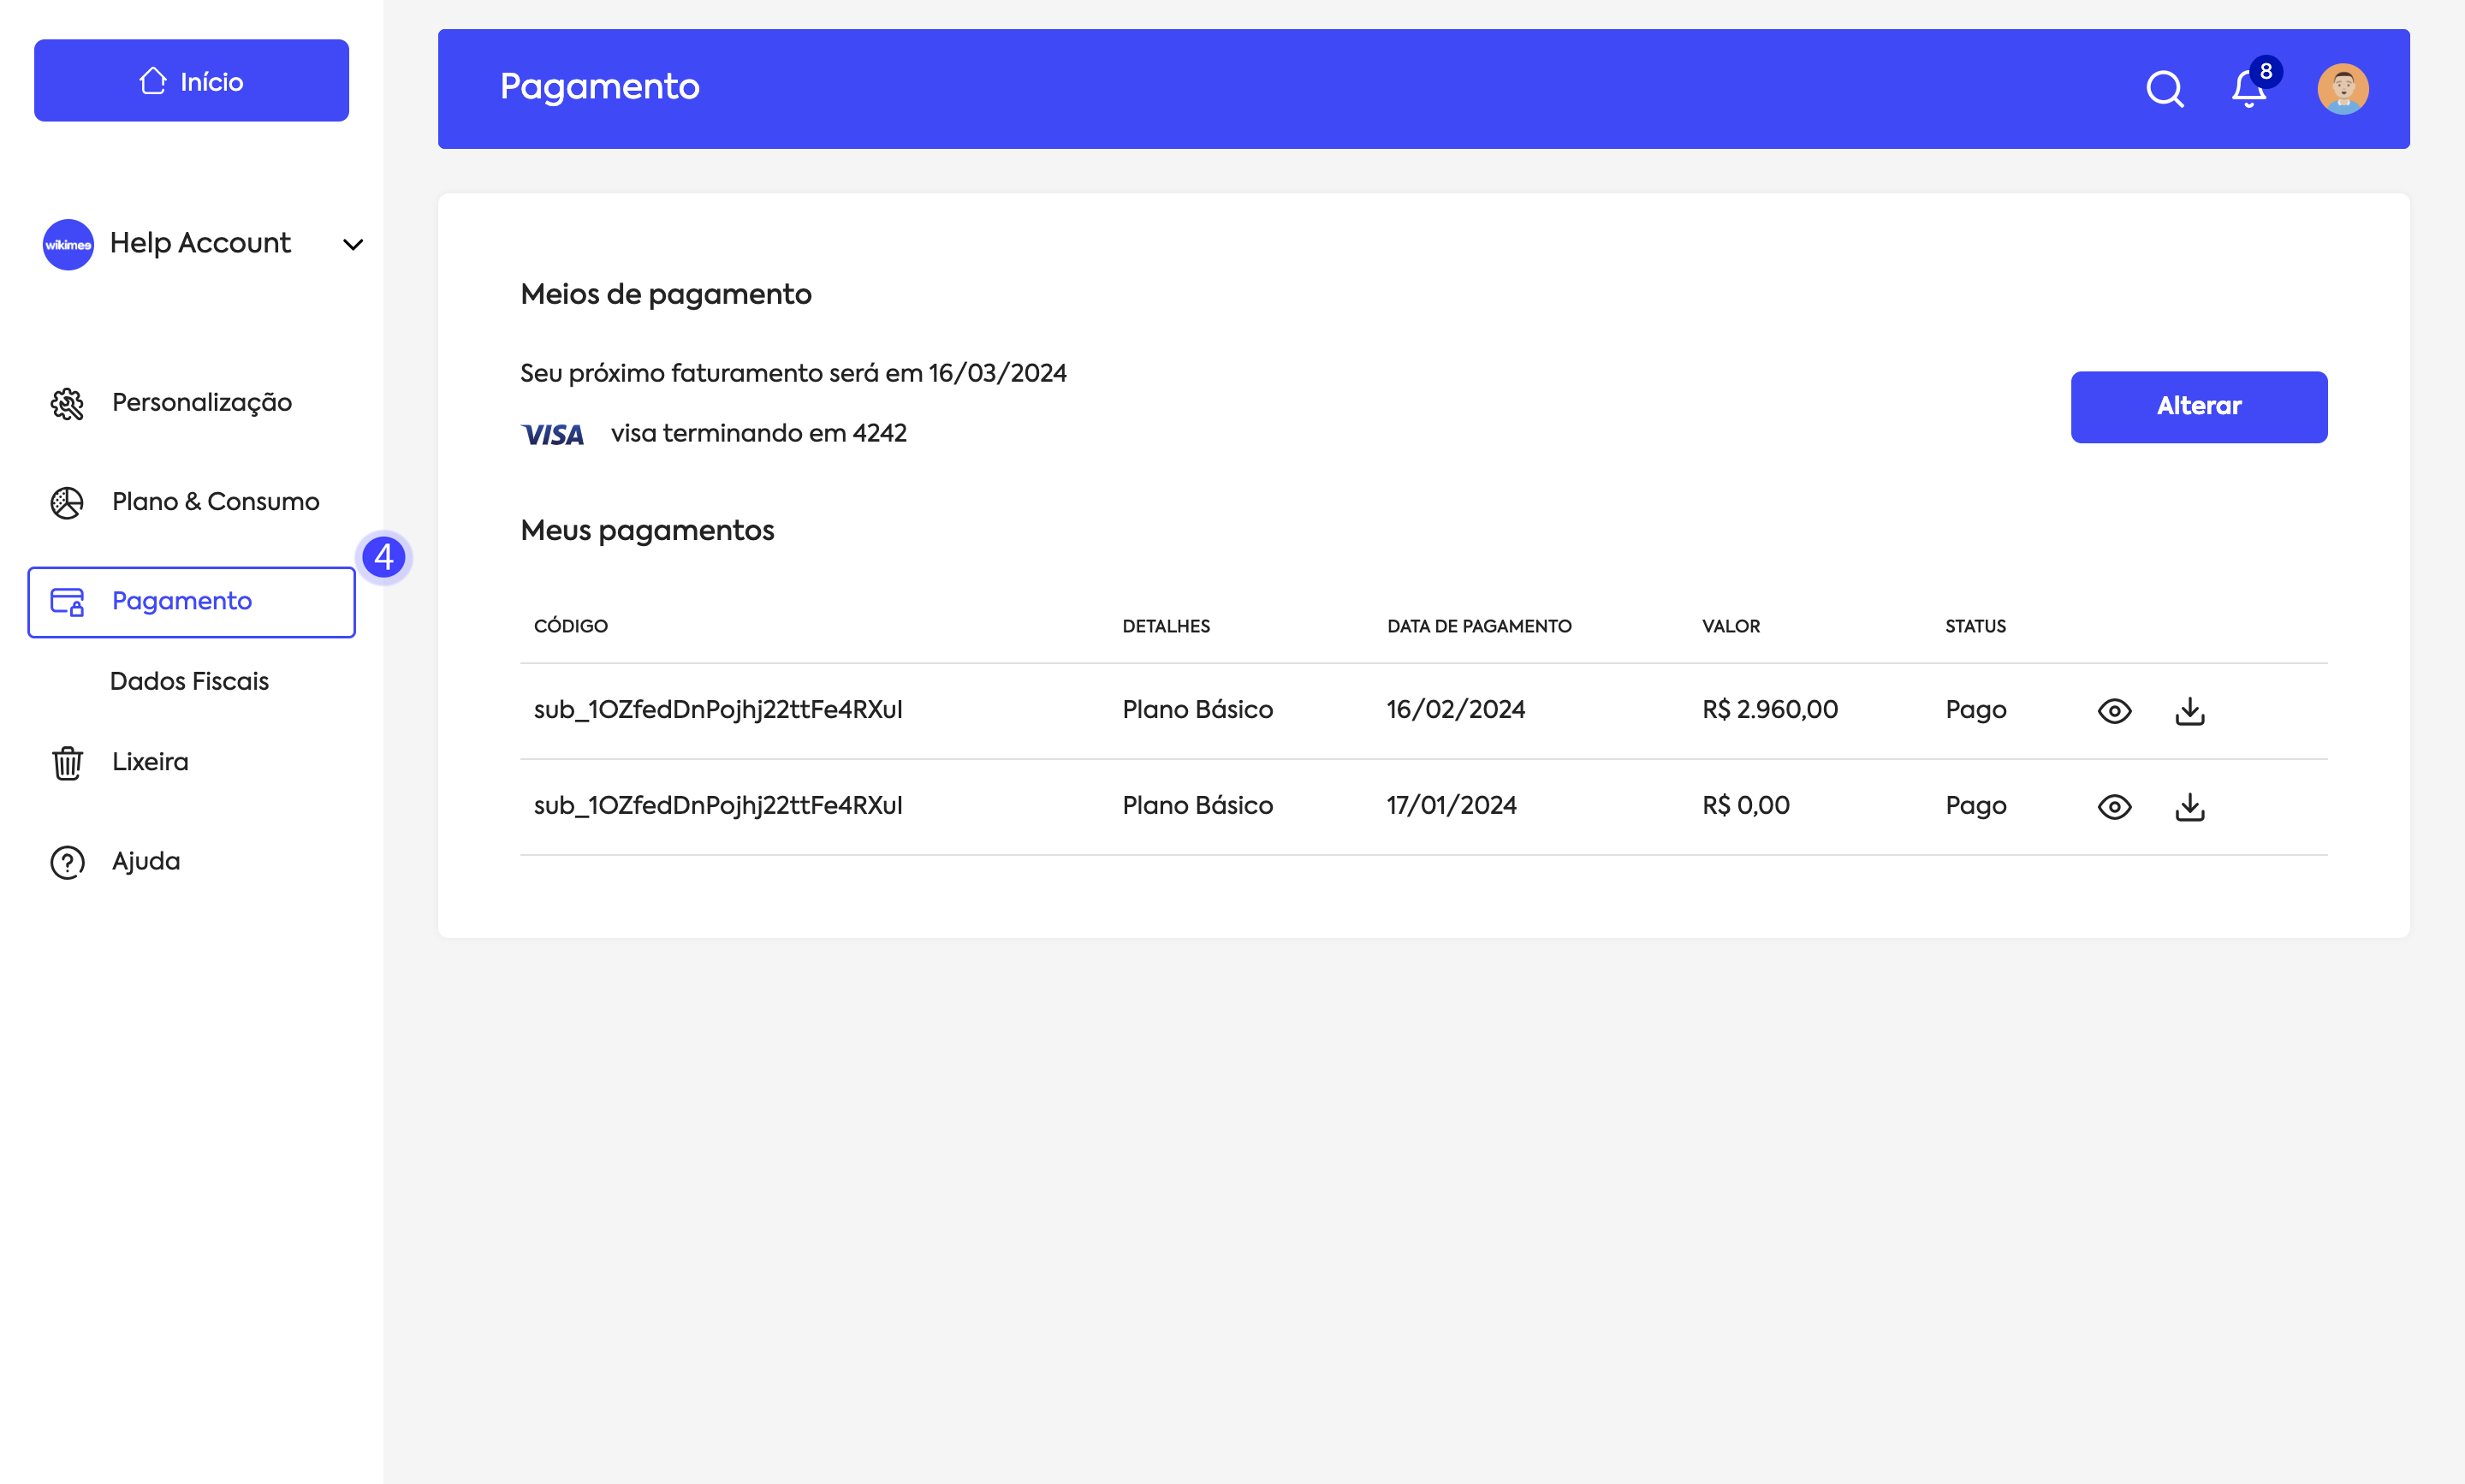
Task: Open the Ajuda help page
Action: [x=145, y=861]
